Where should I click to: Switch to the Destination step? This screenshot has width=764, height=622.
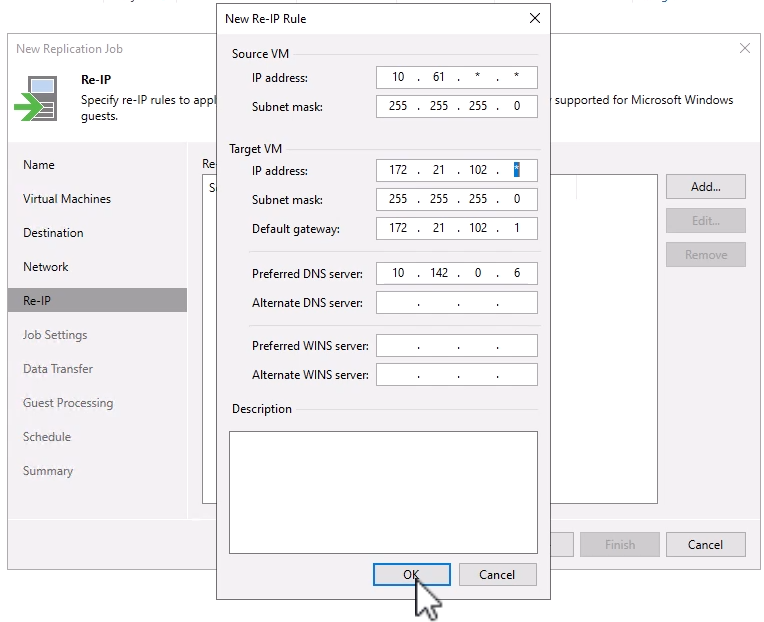point(53,233)
